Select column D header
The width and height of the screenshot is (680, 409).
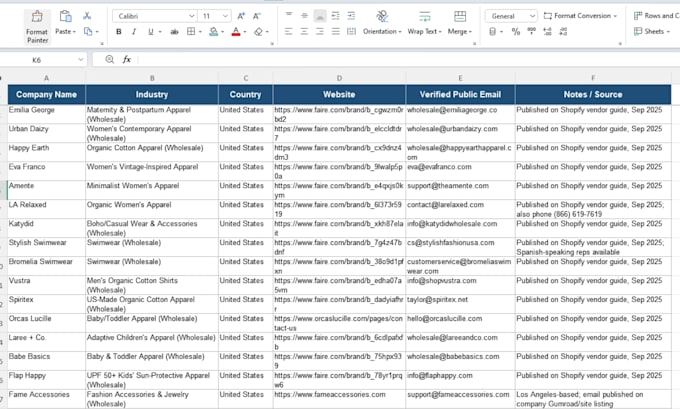[339, 78]
